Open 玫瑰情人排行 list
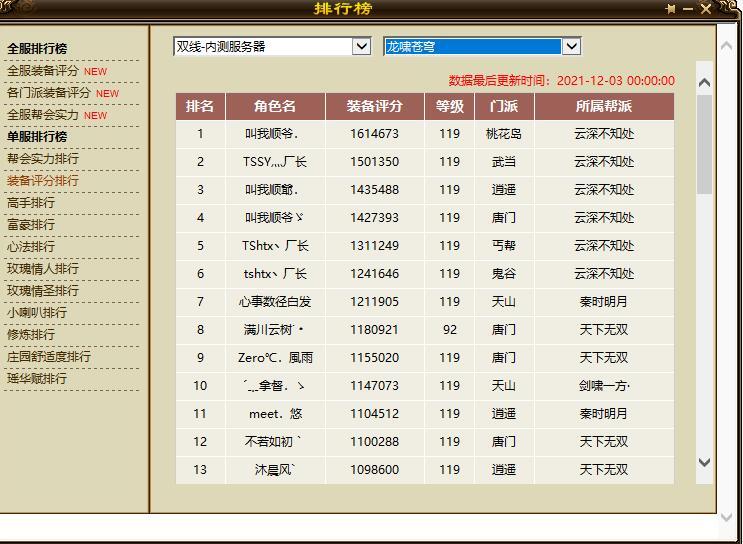Screen dimensions: 743x544 coord(43,269)
